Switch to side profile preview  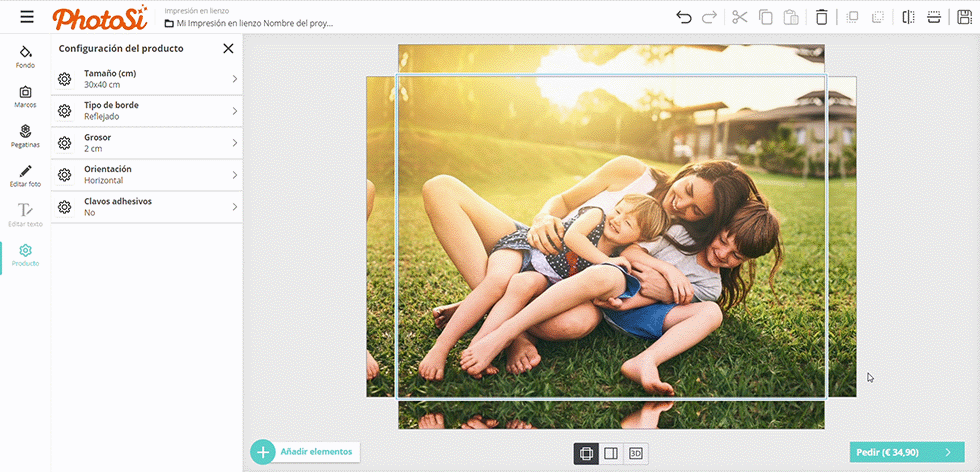coord(611,454)
